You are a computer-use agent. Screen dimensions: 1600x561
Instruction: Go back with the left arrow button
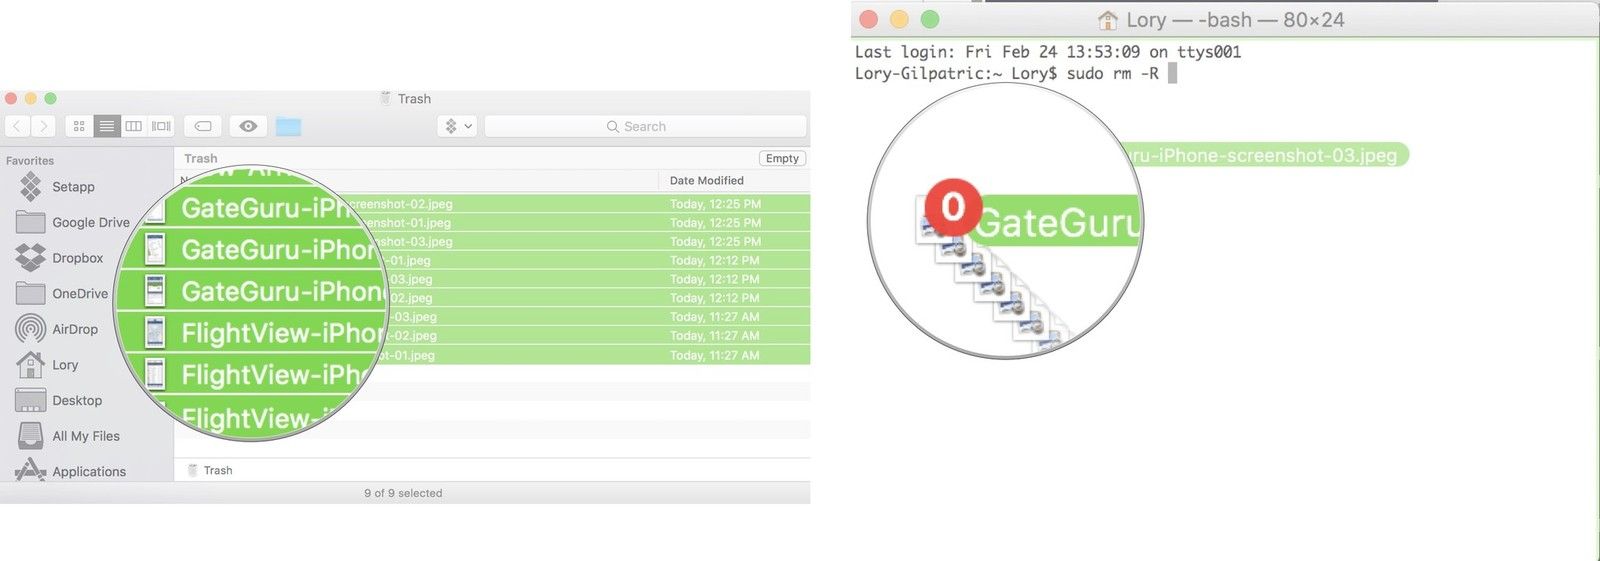click(17, 126)
